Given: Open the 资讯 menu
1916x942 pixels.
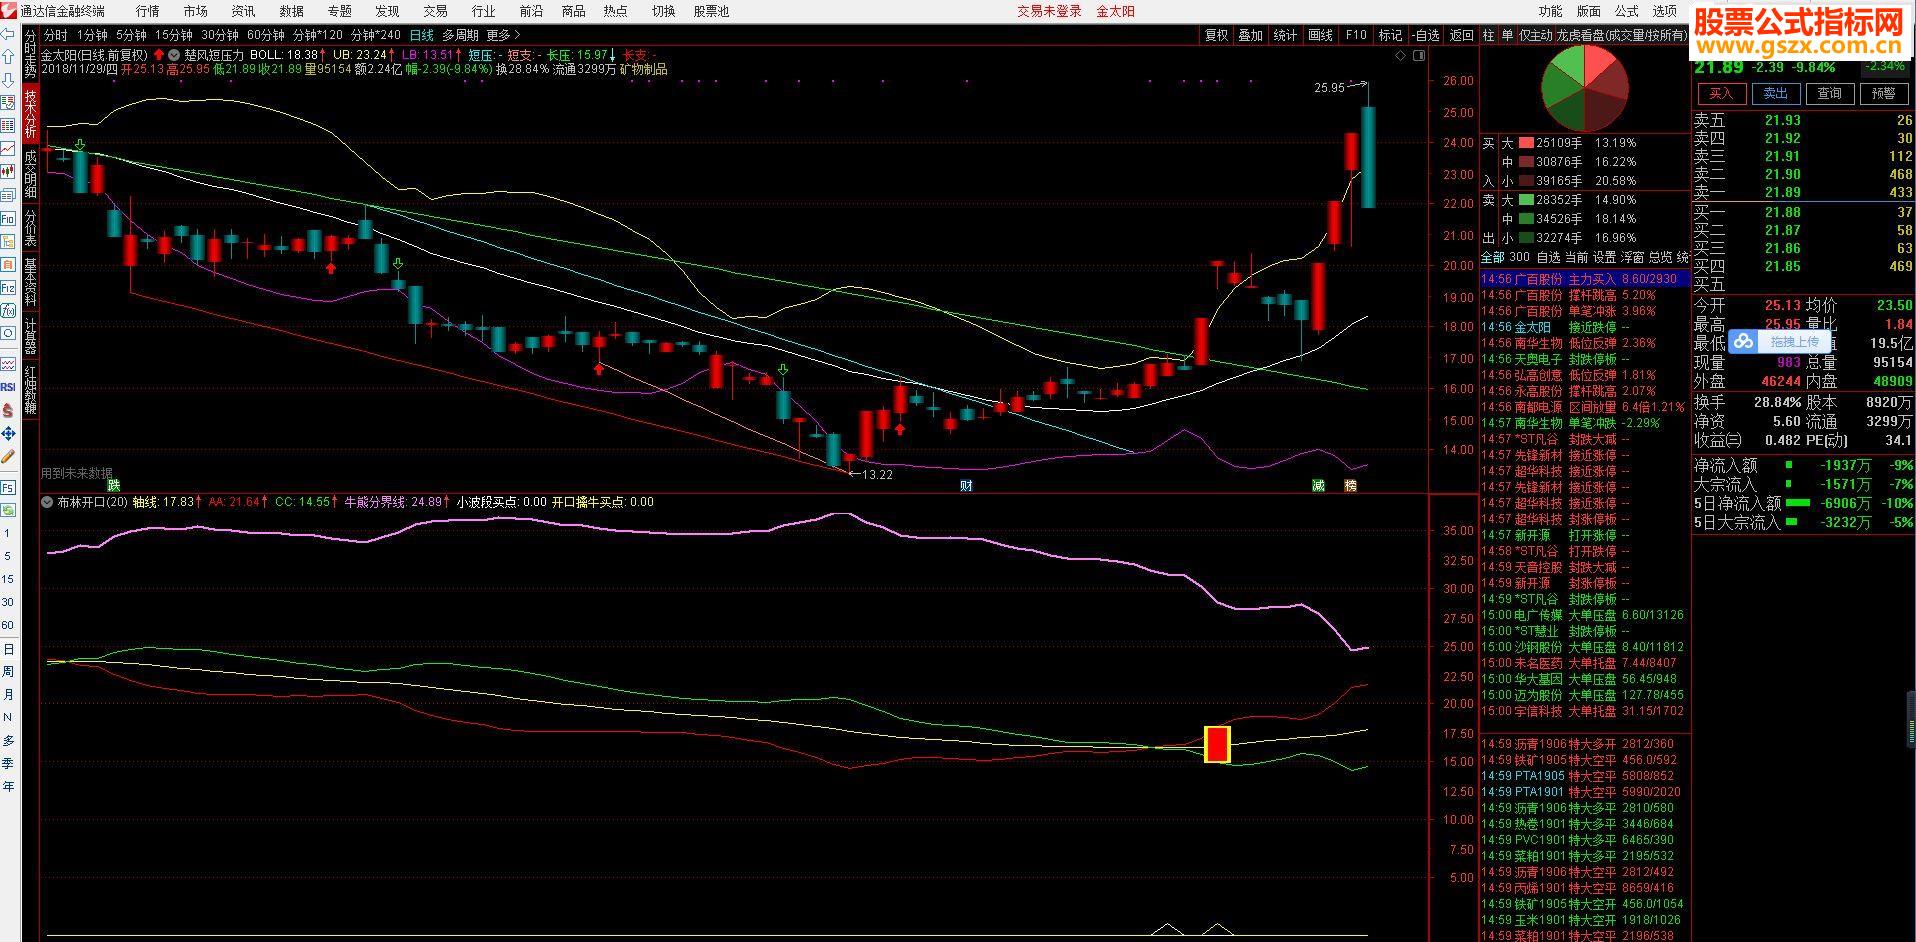Looking at the screenshot, I should [243, 11].
